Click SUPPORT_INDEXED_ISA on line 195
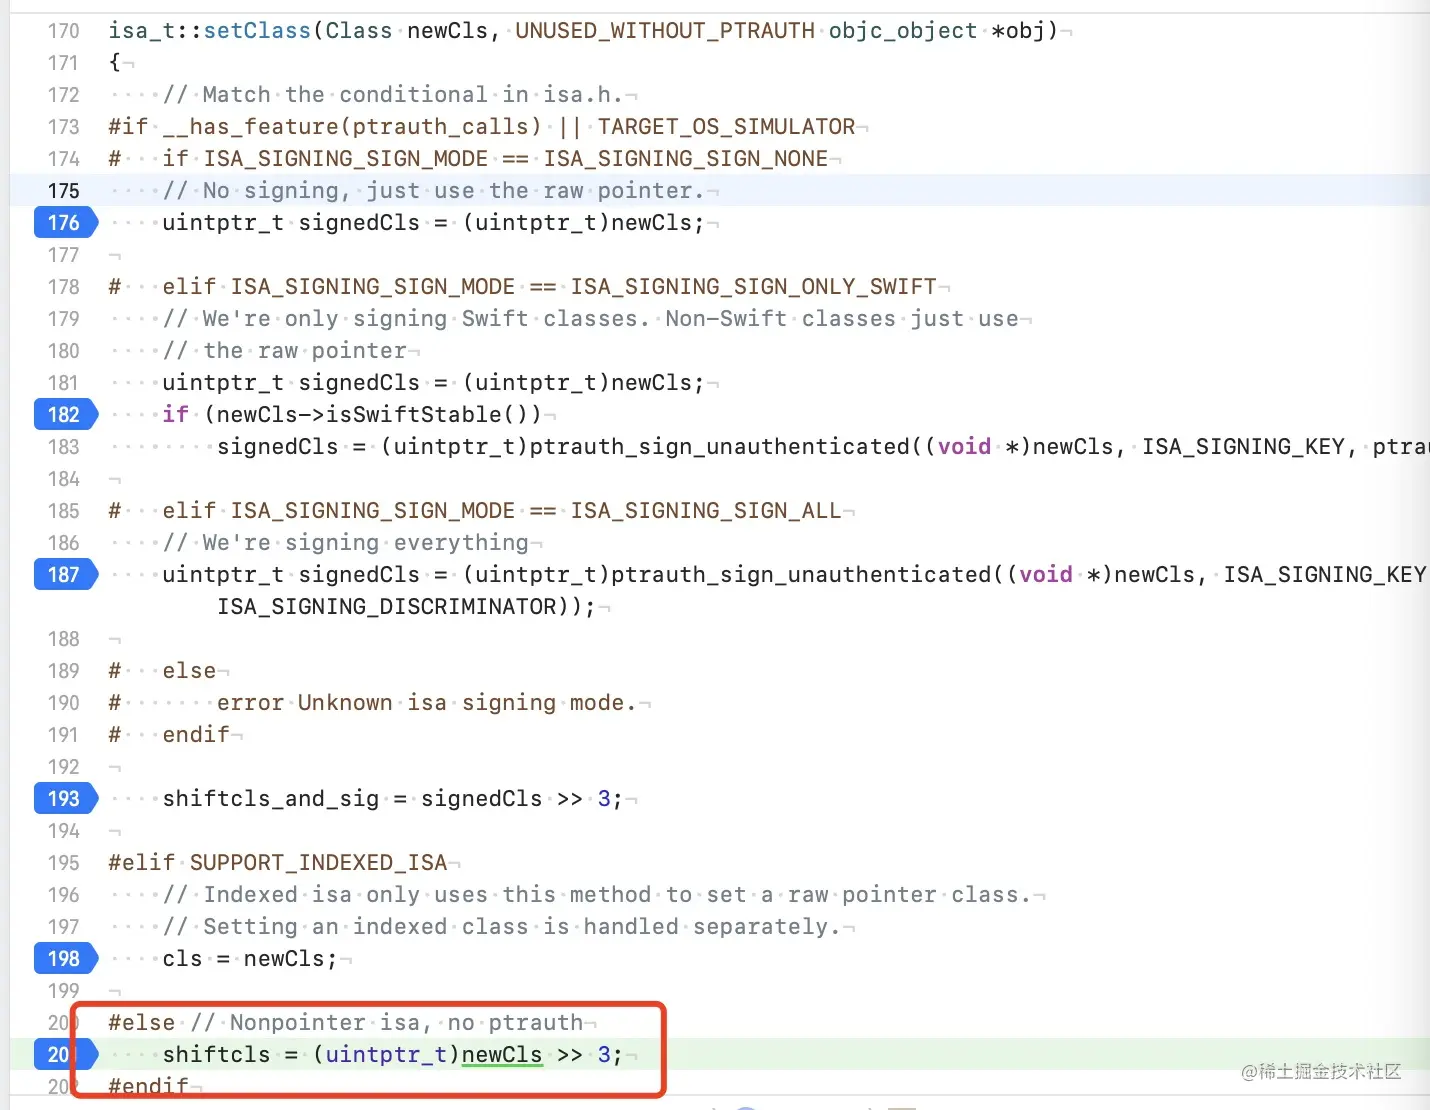Screen dimensions: 1430x1110 coord(318,862)
